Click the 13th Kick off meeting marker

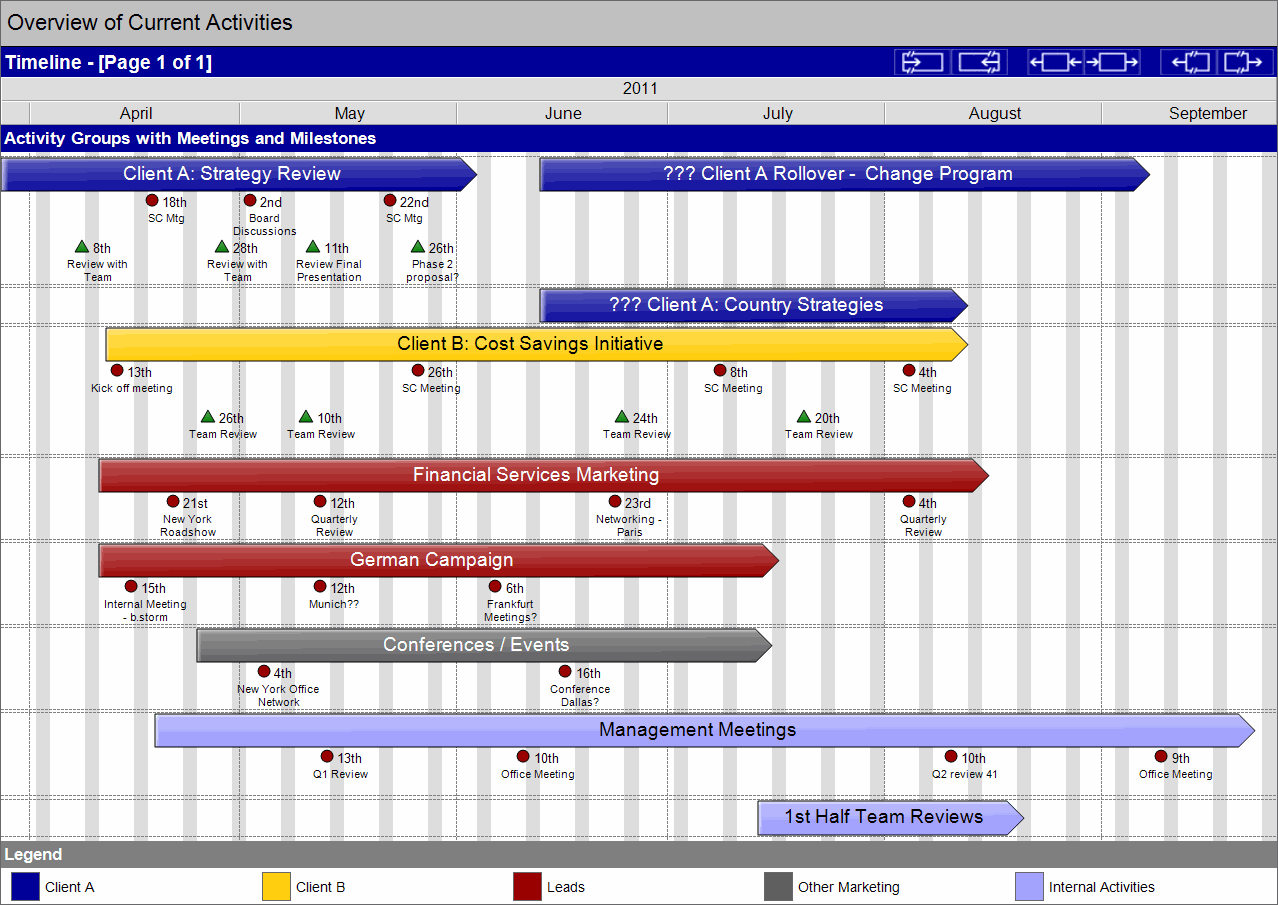(117, 371)
